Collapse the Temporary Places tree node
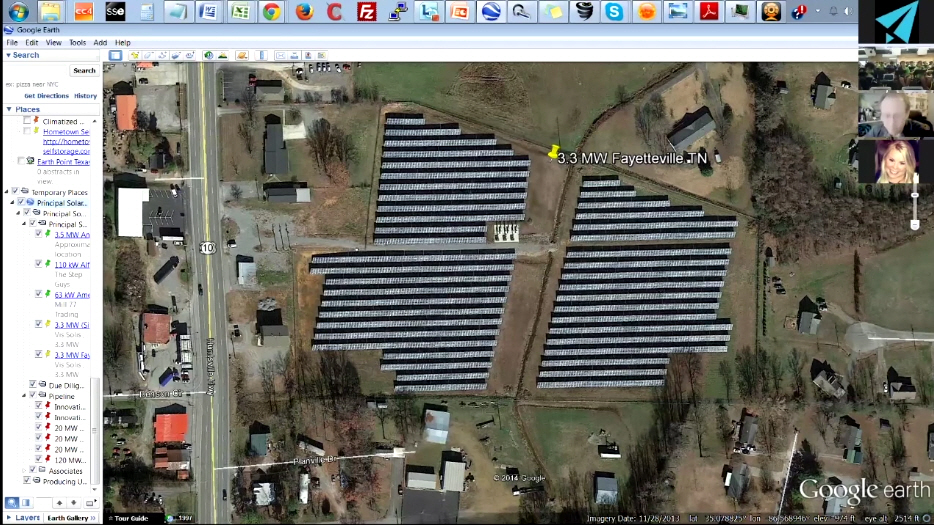The height and width of the screenshot is (525, 934). pos(7,192)
